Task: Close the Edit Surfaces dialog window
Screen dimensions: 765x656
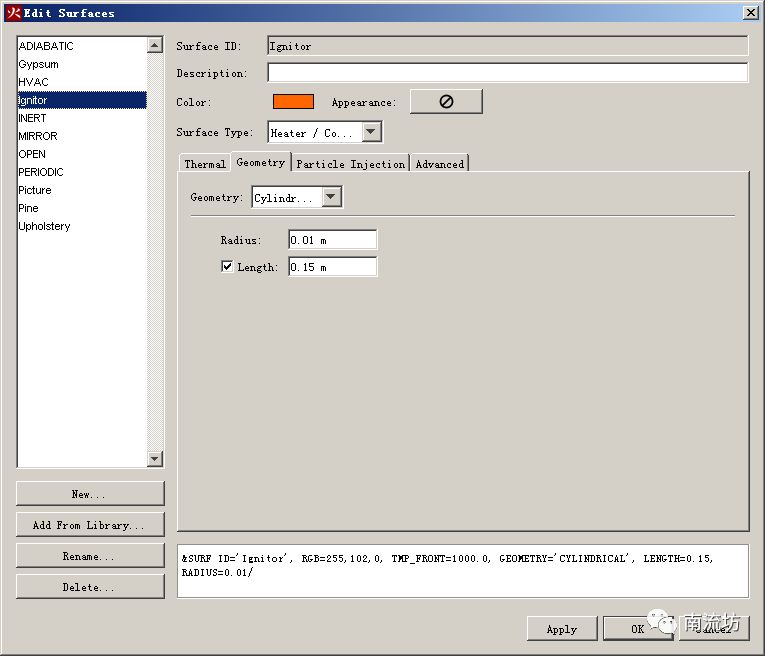Action: click(x=750, y=13)
